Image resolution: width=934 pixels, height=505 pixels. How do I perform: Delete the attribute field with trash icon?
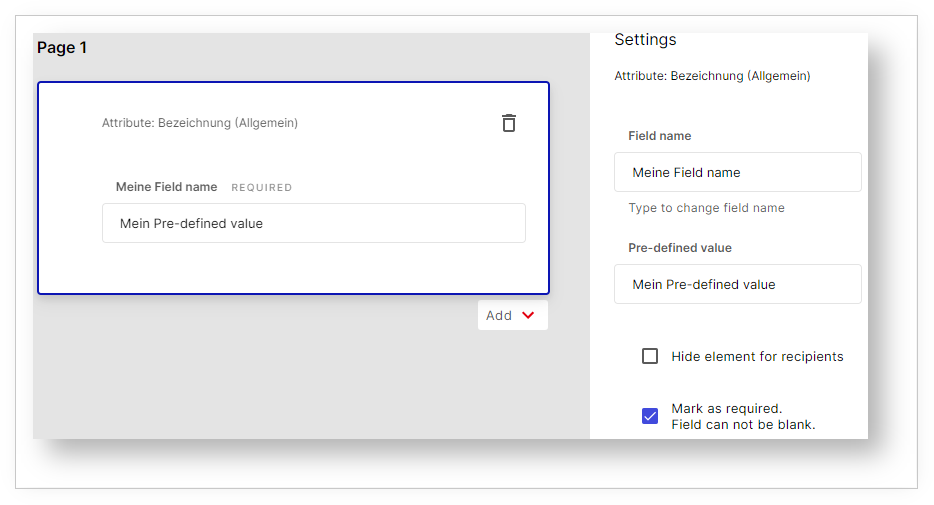pyautogui.click(x=509, y=123)
